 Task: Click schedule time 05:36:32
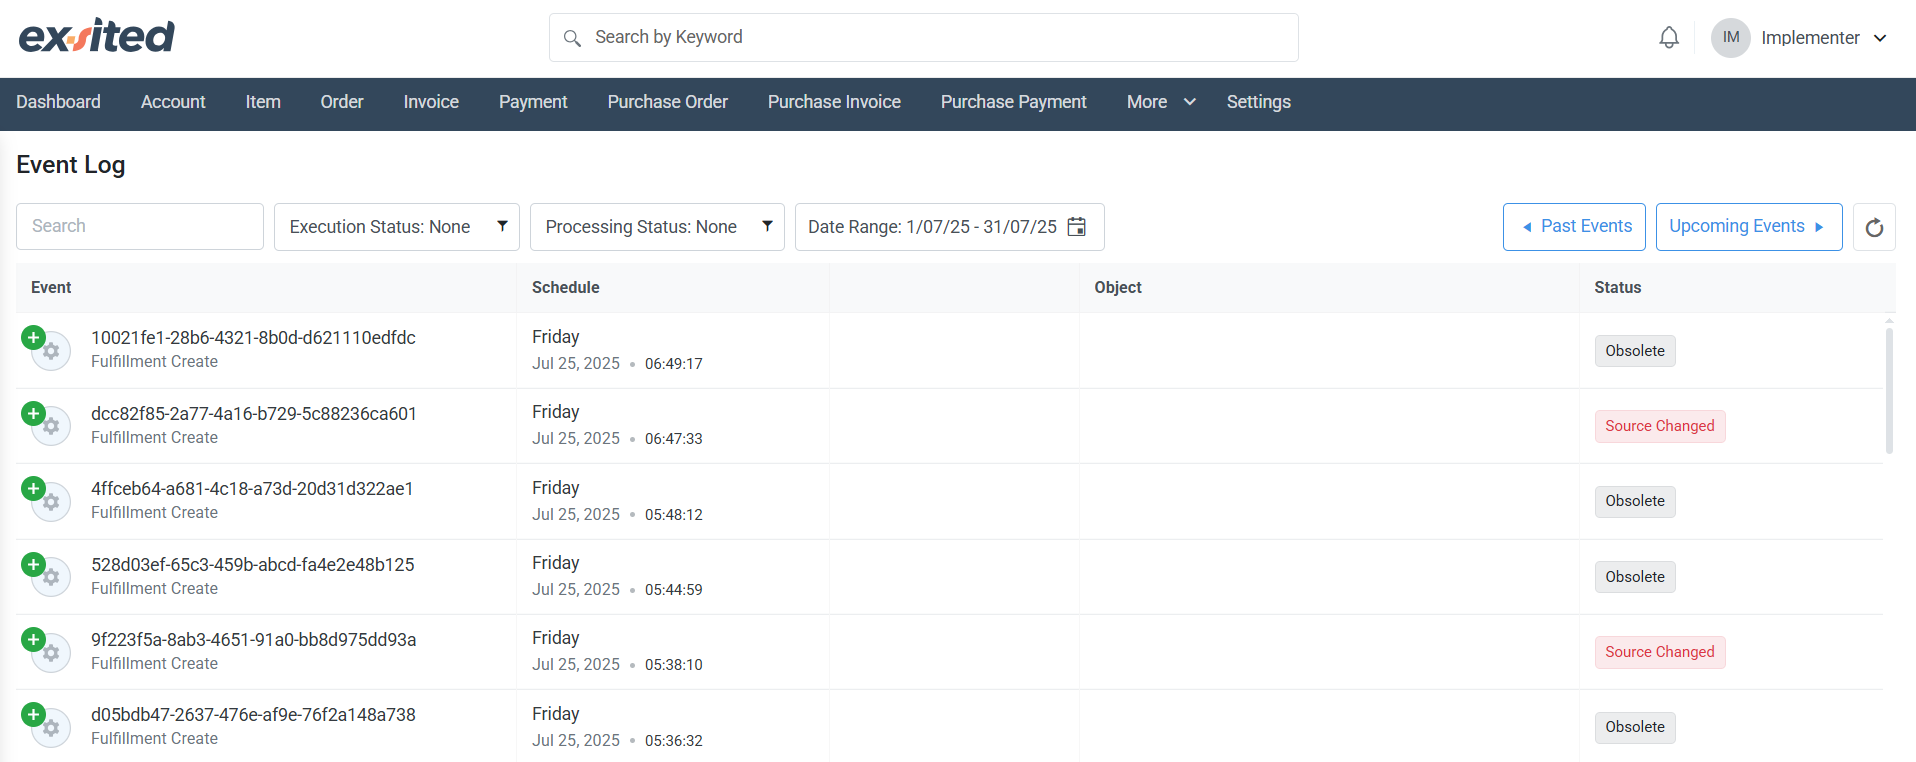[x=674, y=741]
